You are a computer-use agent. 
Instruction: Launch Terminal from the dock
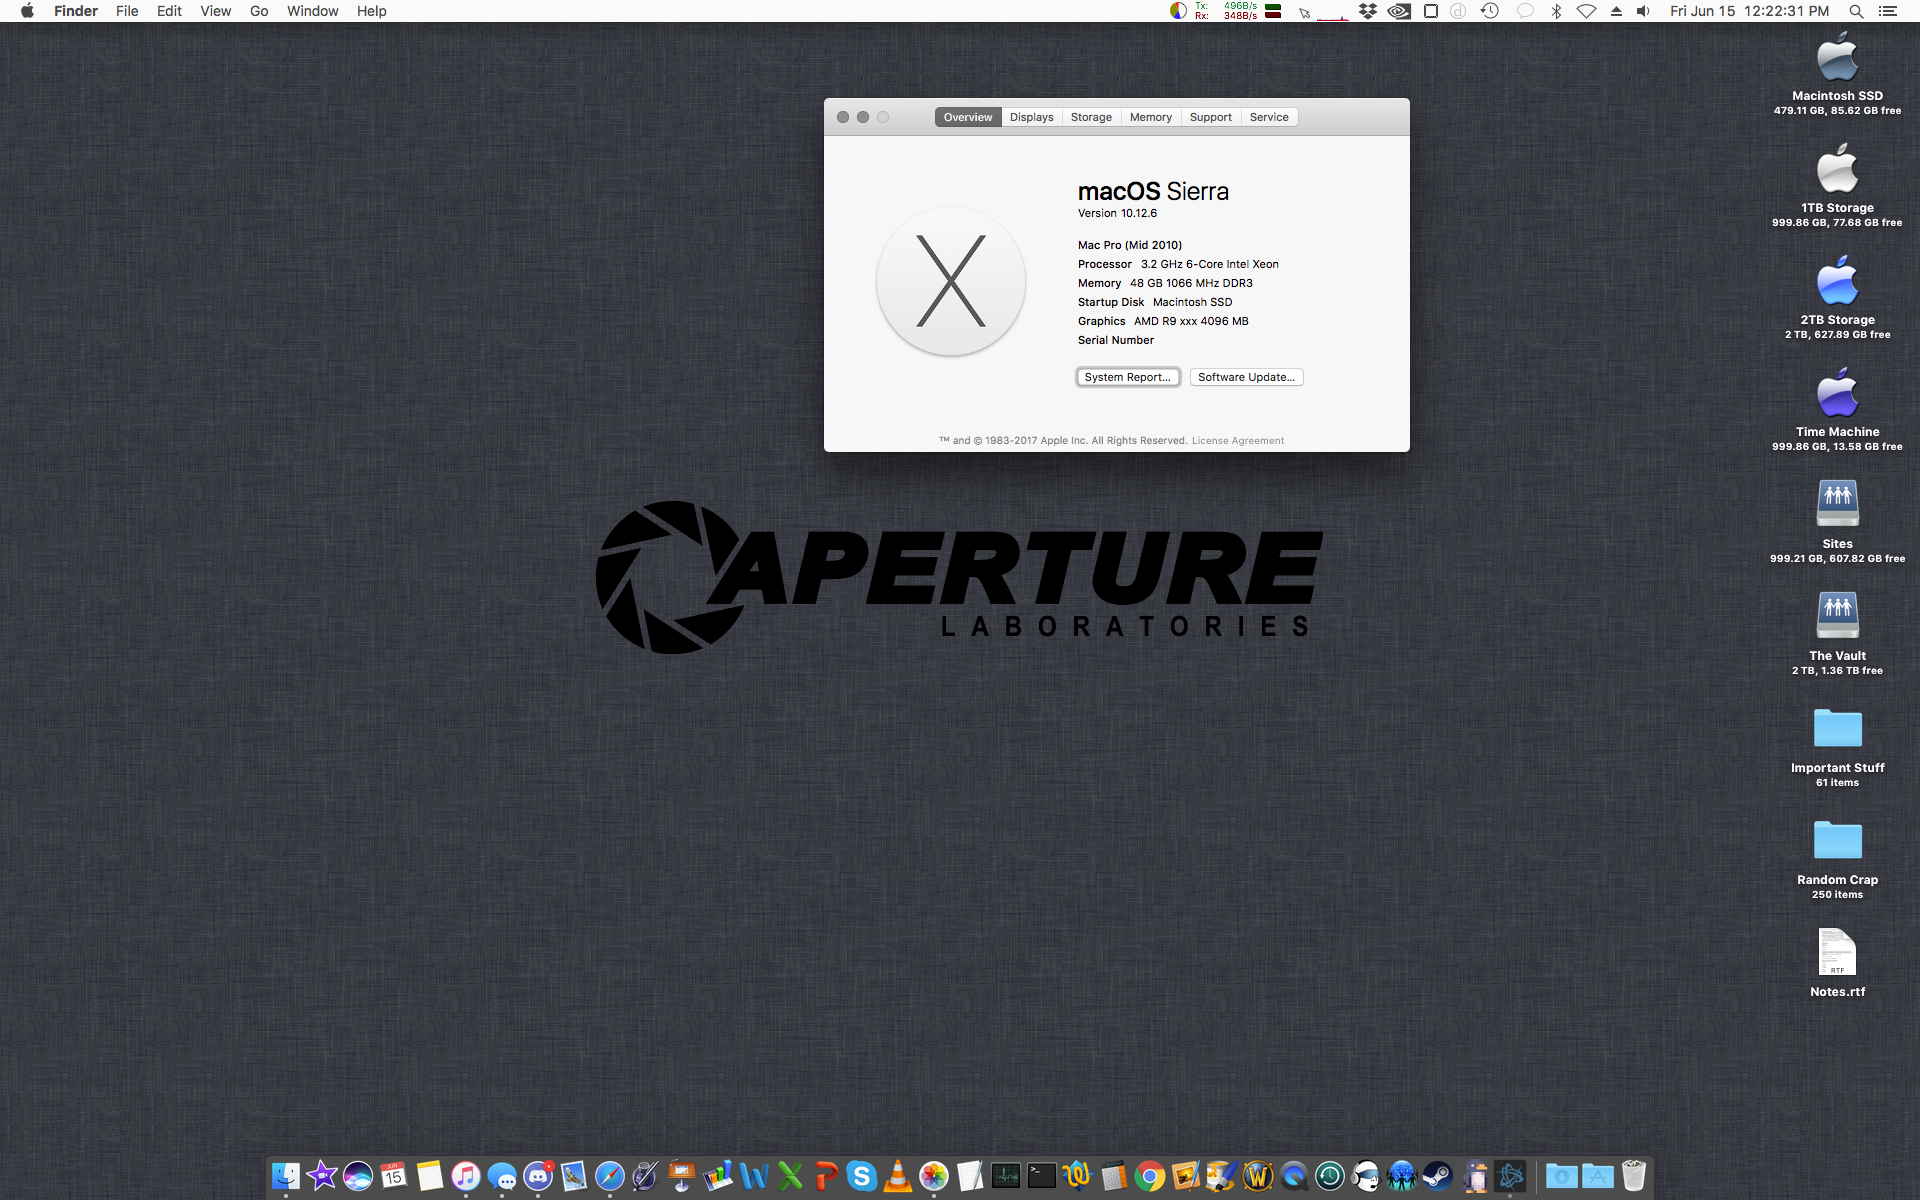1042,1177
